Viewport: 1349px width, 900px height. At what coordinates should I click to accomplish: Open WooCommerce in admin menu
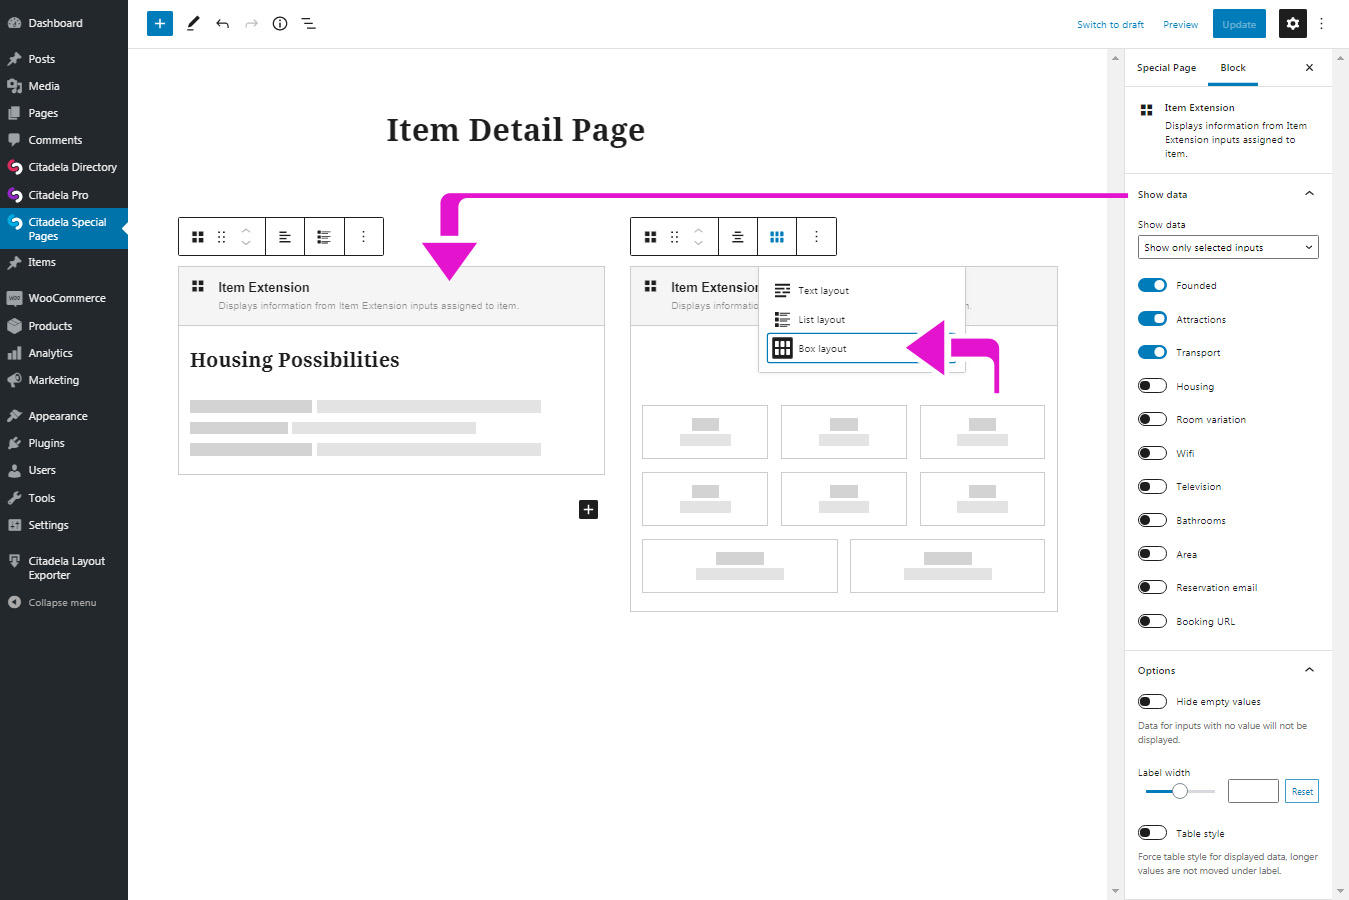click(x=66, y=298)
